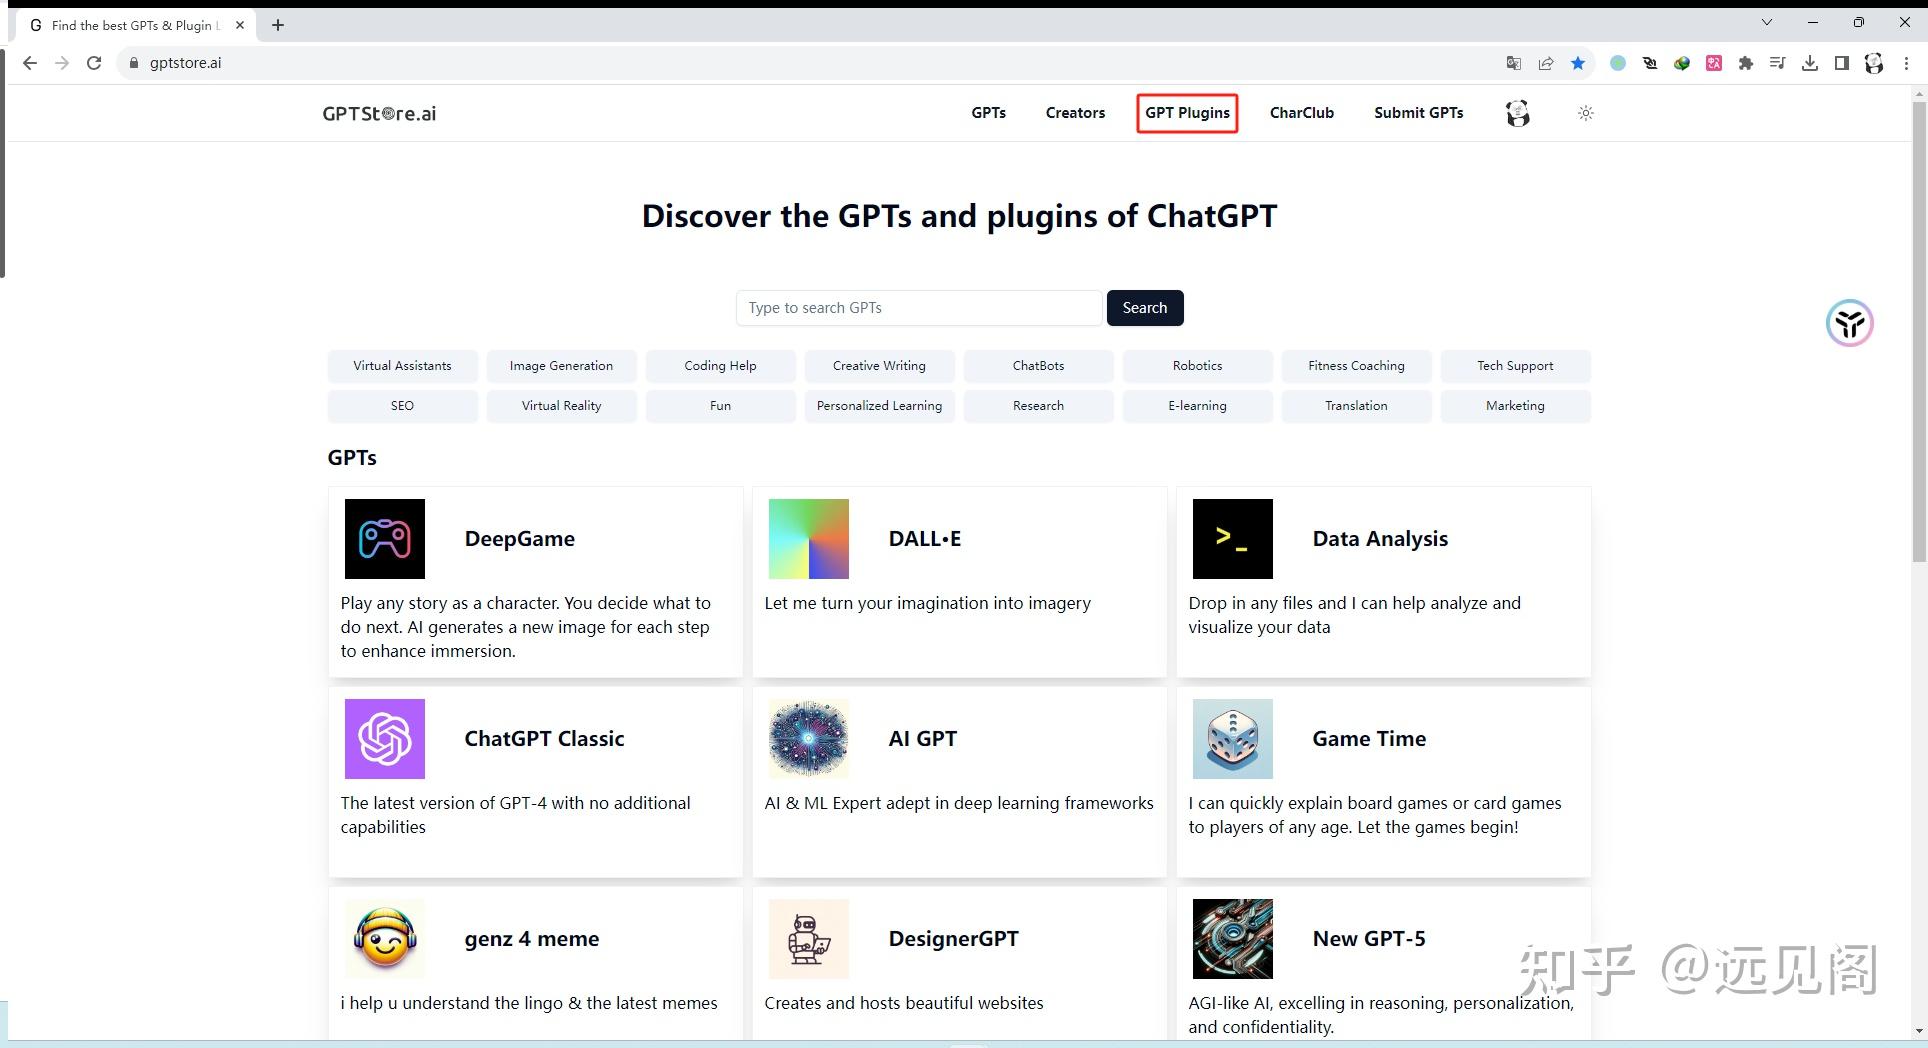This screenshot has width=1928, height=1048.
Task: Open the Submit GPTs link
Action: coord(1418,113)
